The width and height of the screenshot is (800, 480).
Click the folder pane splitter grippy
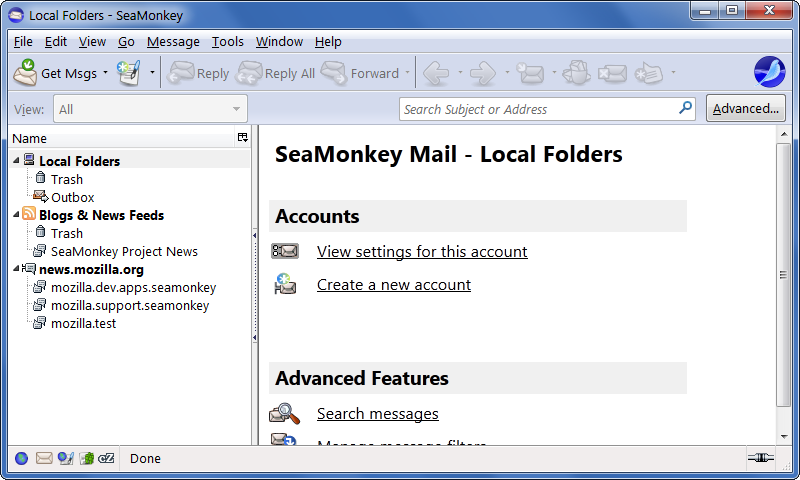(255, 286)
